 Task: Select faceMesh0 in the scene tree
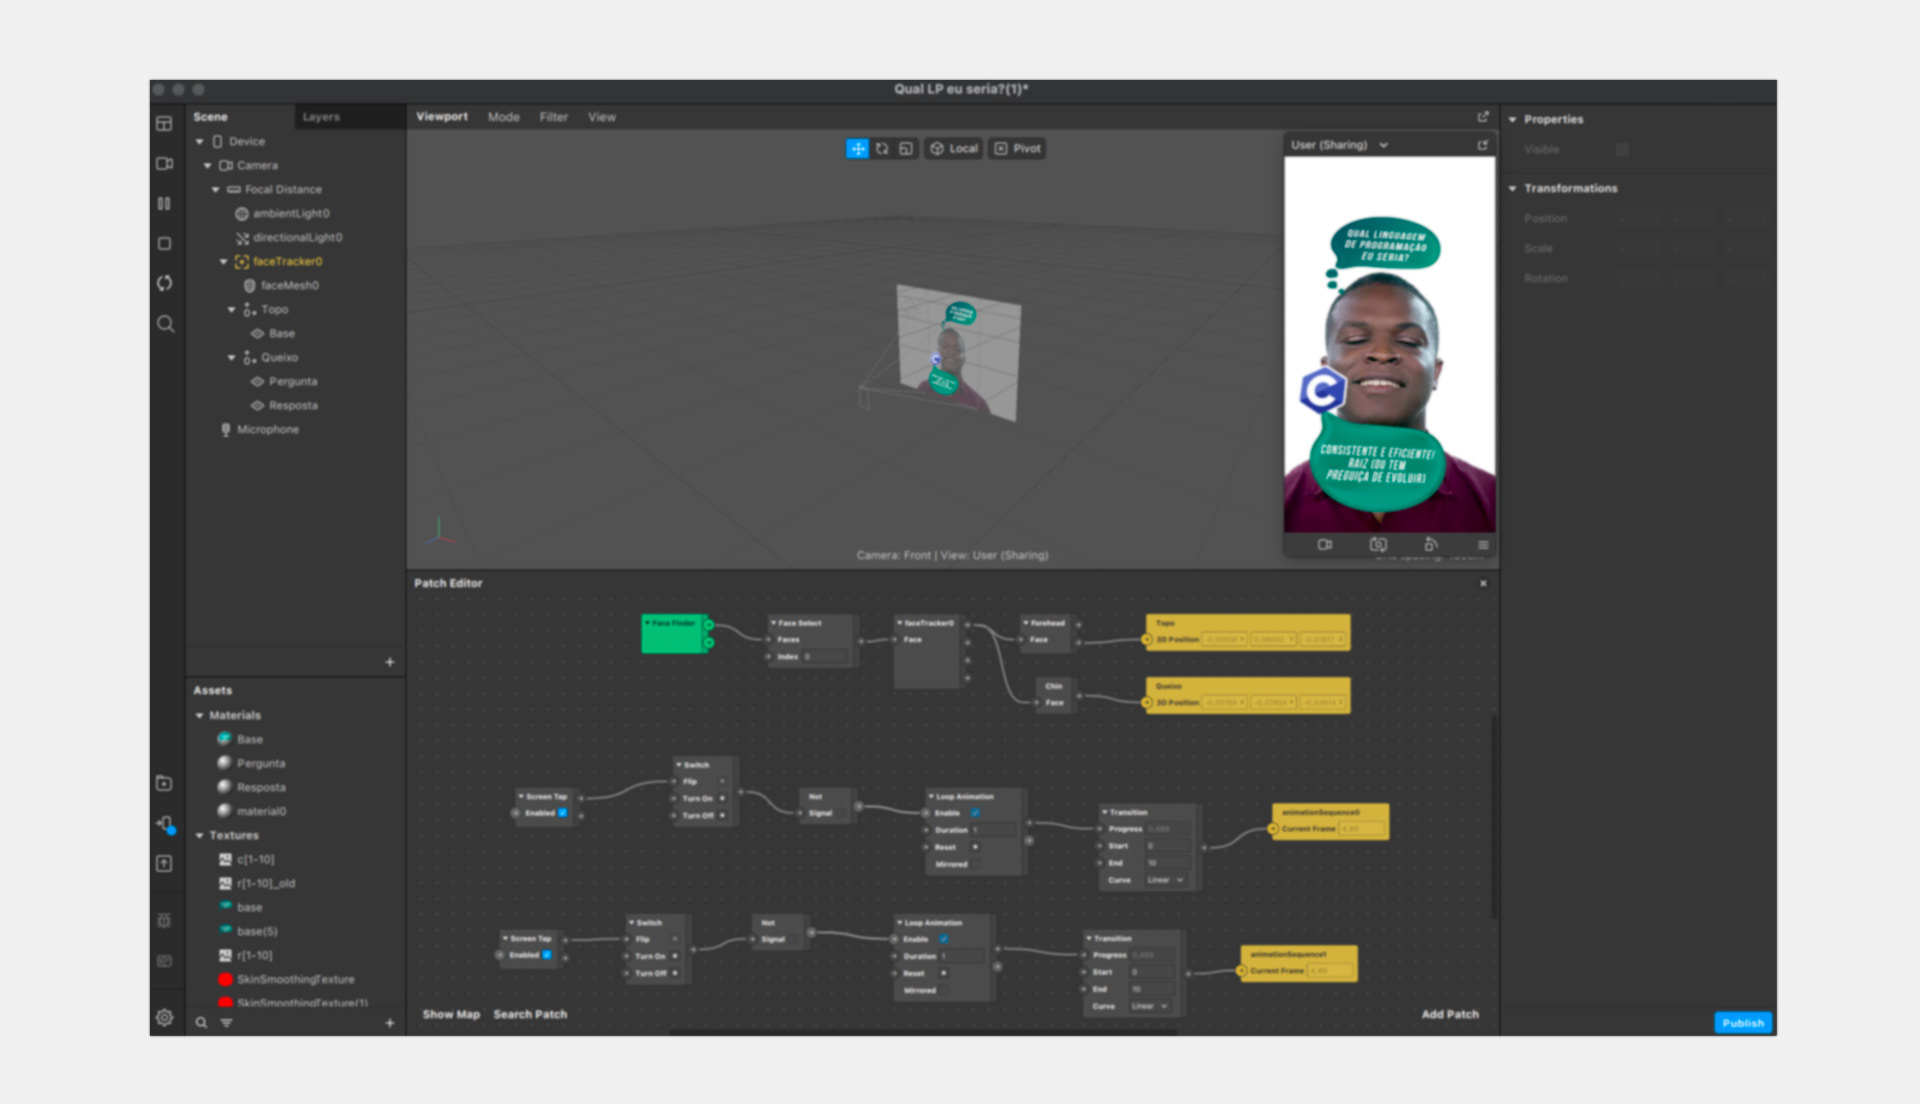click(289, 286)
